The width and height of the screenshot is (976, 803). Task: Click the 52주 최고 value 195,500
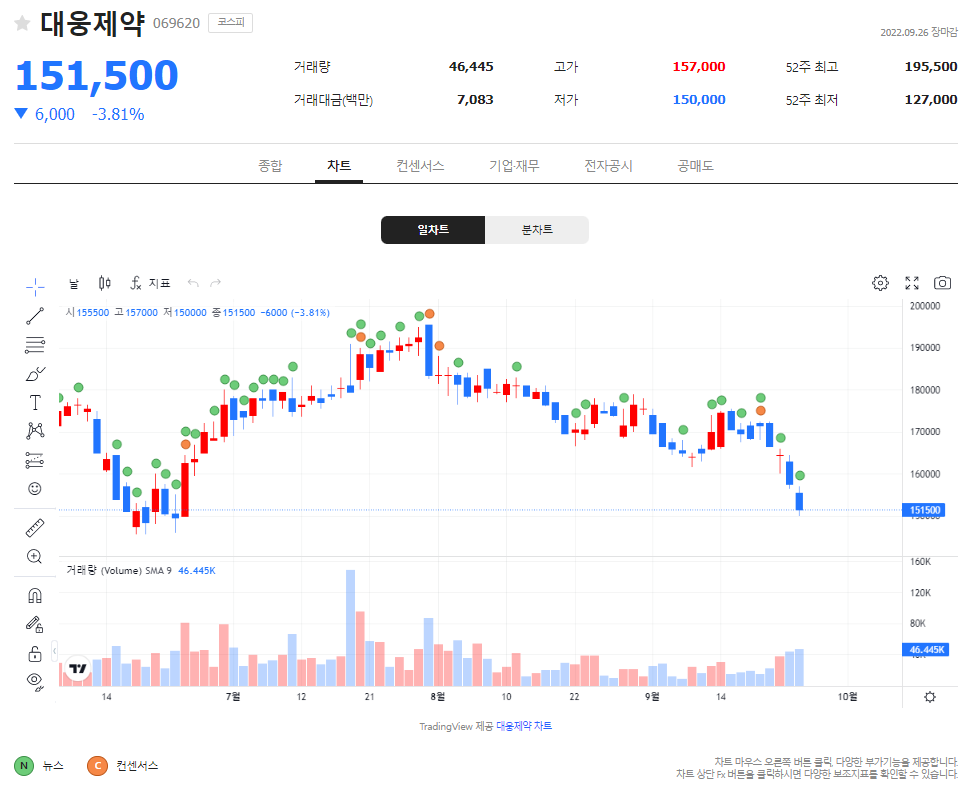coord(931,67)
